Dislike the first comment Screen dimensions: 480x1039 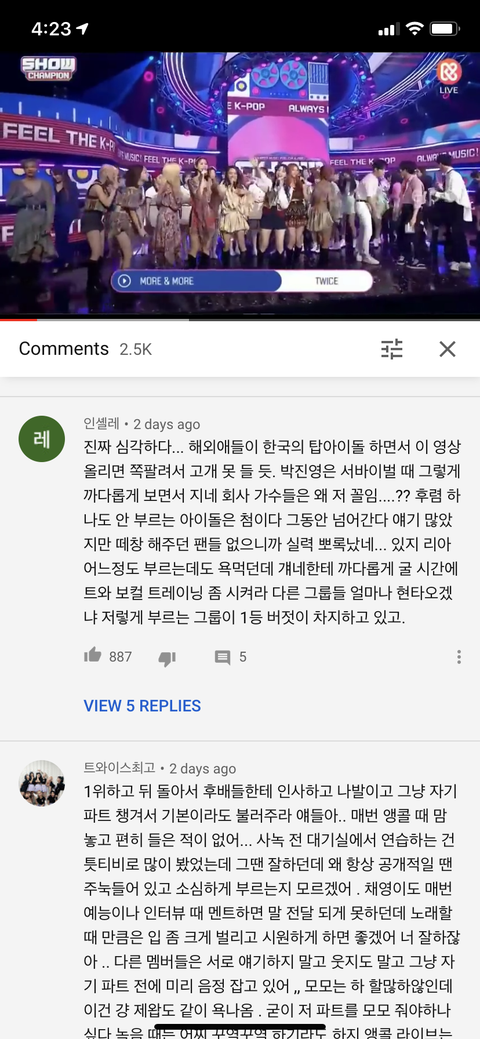(166, 657)
